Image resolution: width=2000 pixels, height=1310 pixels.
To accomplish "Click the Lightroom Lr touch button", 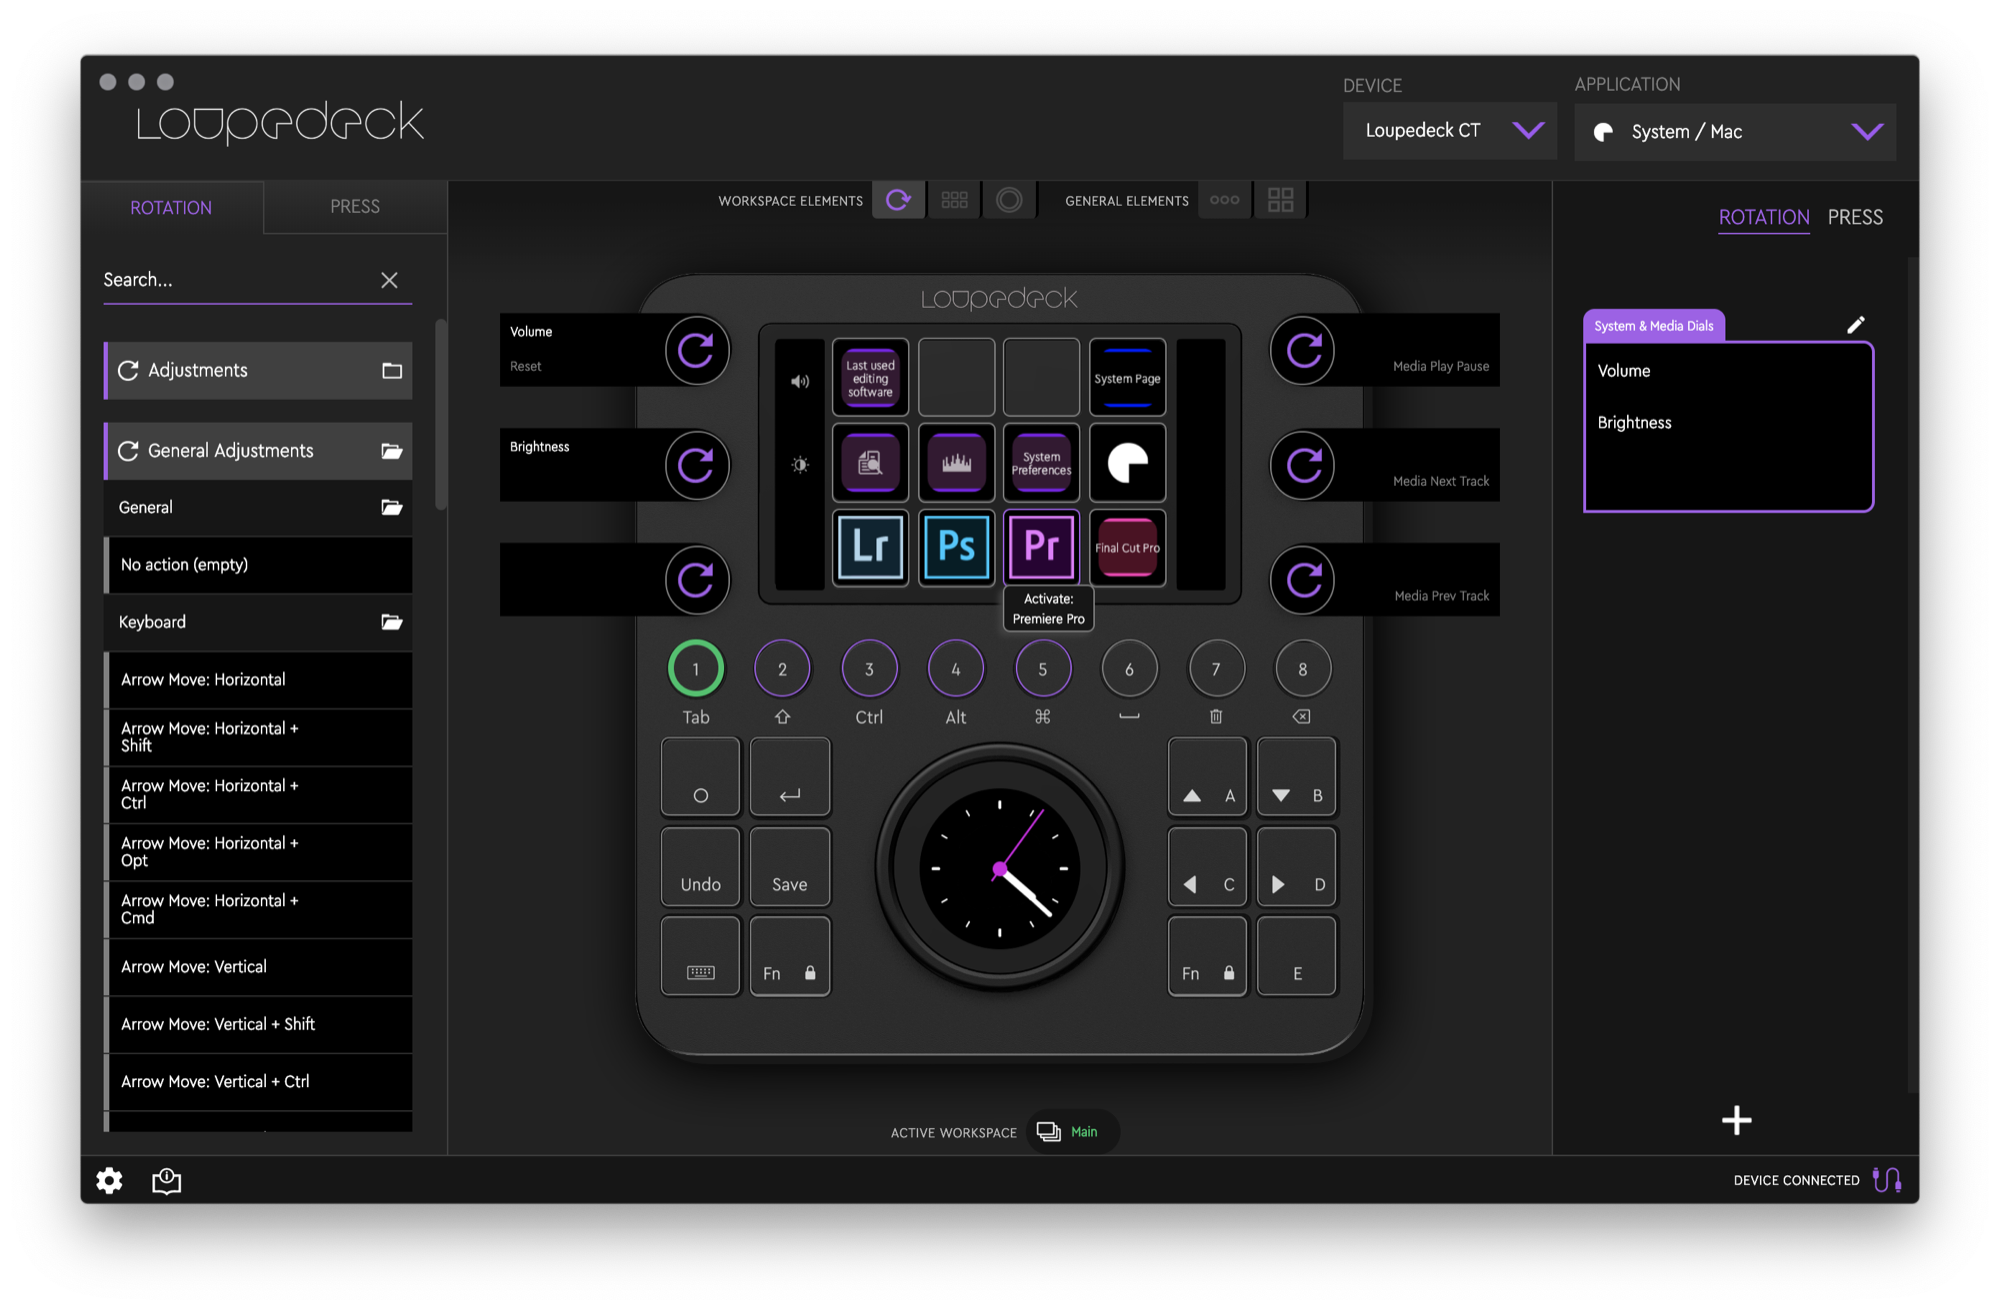I will click(870, 547).
